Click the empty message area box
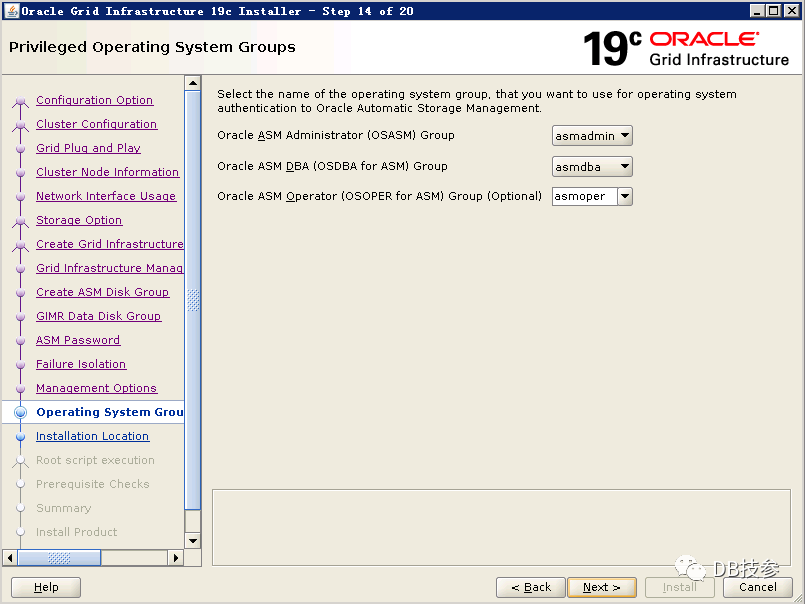The height and width of the screenshot is (604, 805). point(501,527)
